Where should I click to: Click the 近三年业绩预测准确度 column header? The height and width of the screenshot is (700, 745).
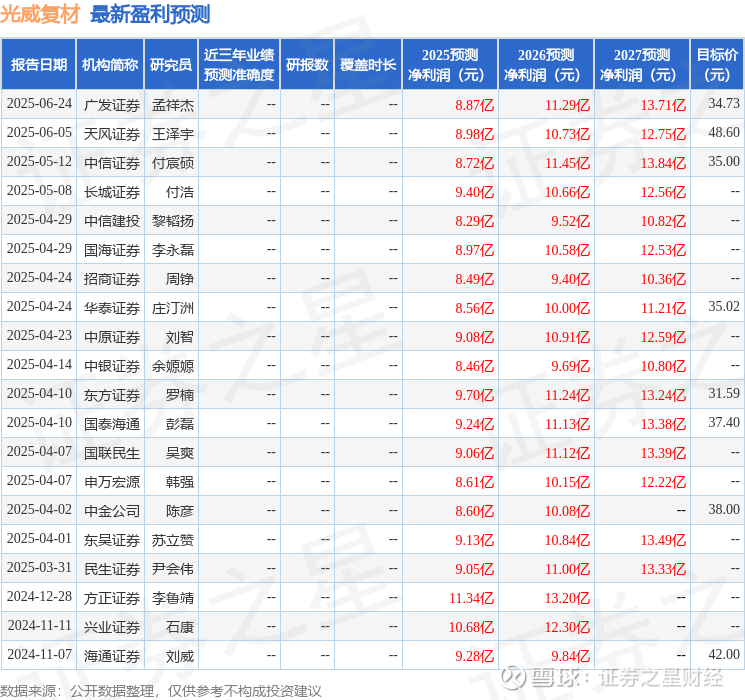point(239,65)
